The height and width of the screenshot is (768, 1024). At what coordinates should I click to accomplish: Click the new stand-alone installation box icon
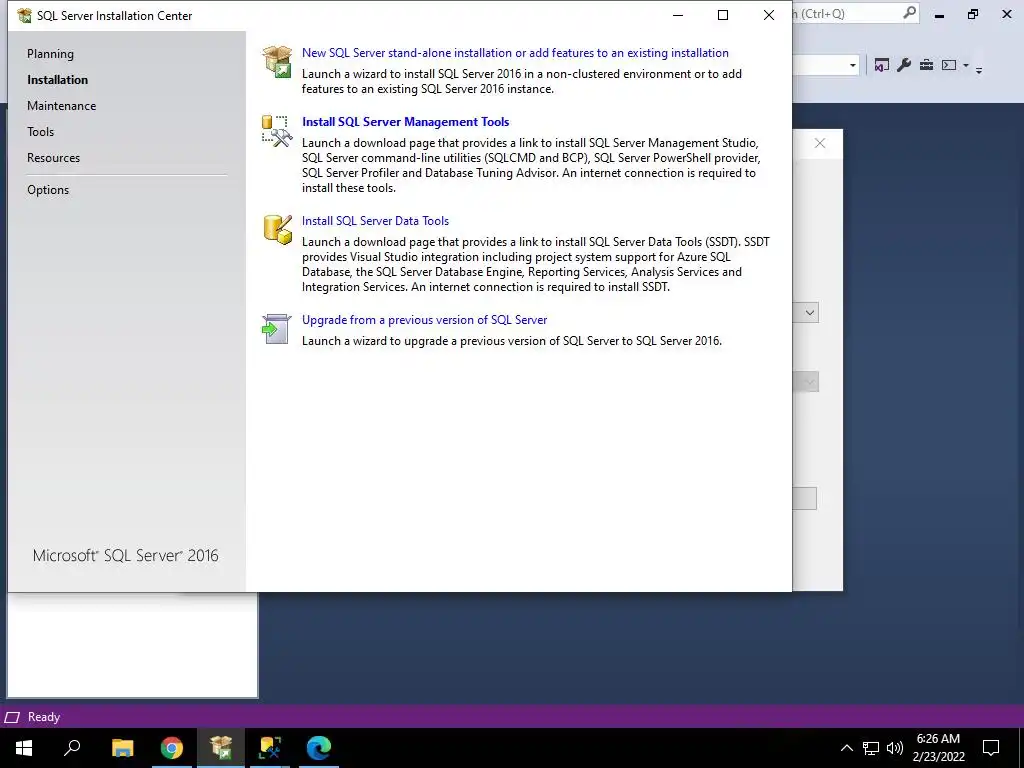click(277, 61)
